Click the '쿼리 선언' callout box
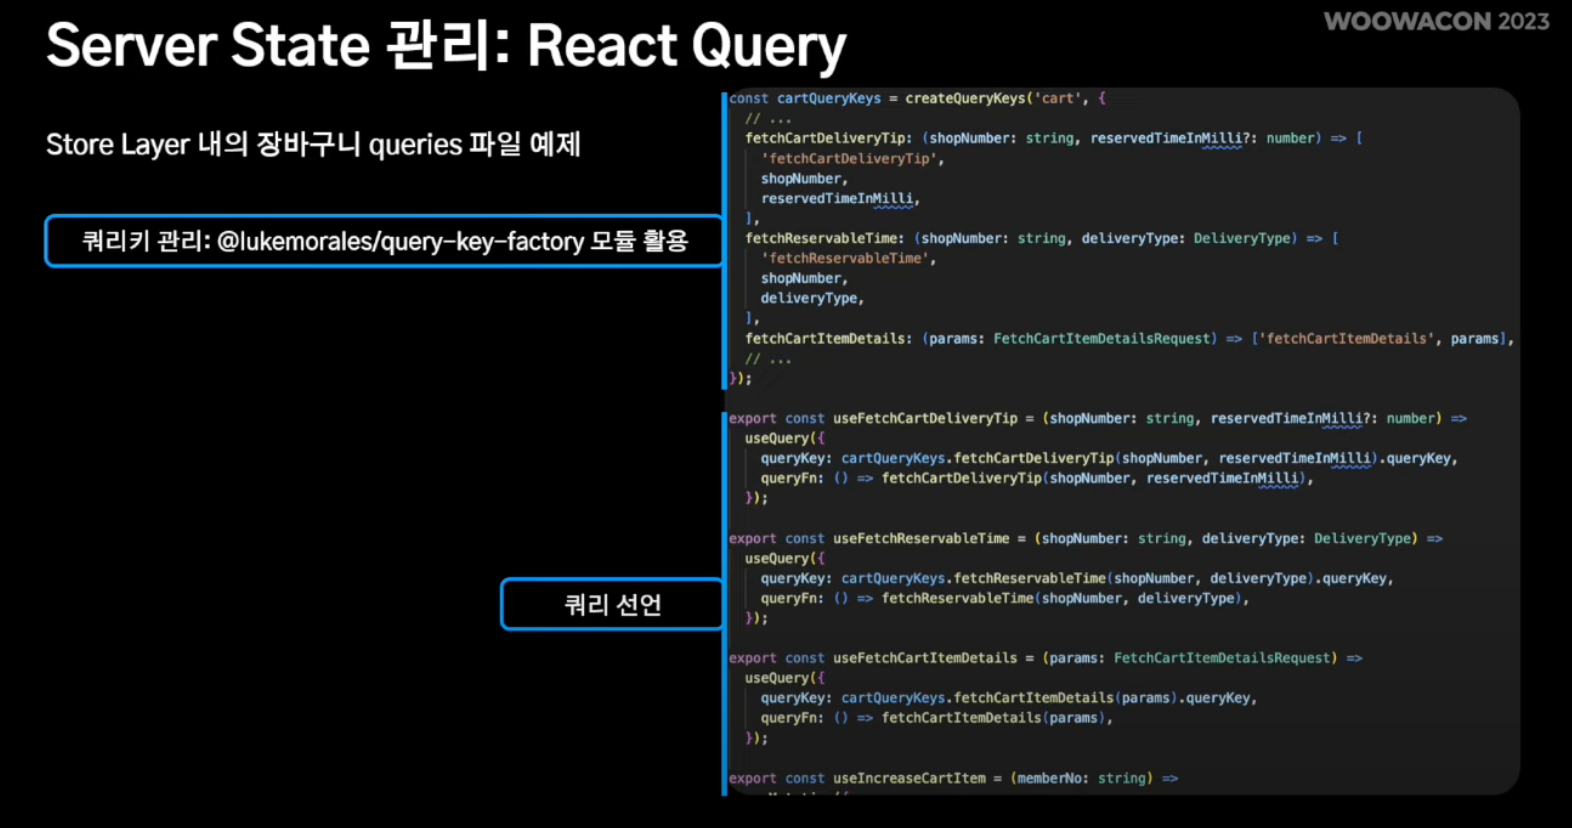The width and height of the screenshot is (1572, 828). pos(612,605)
